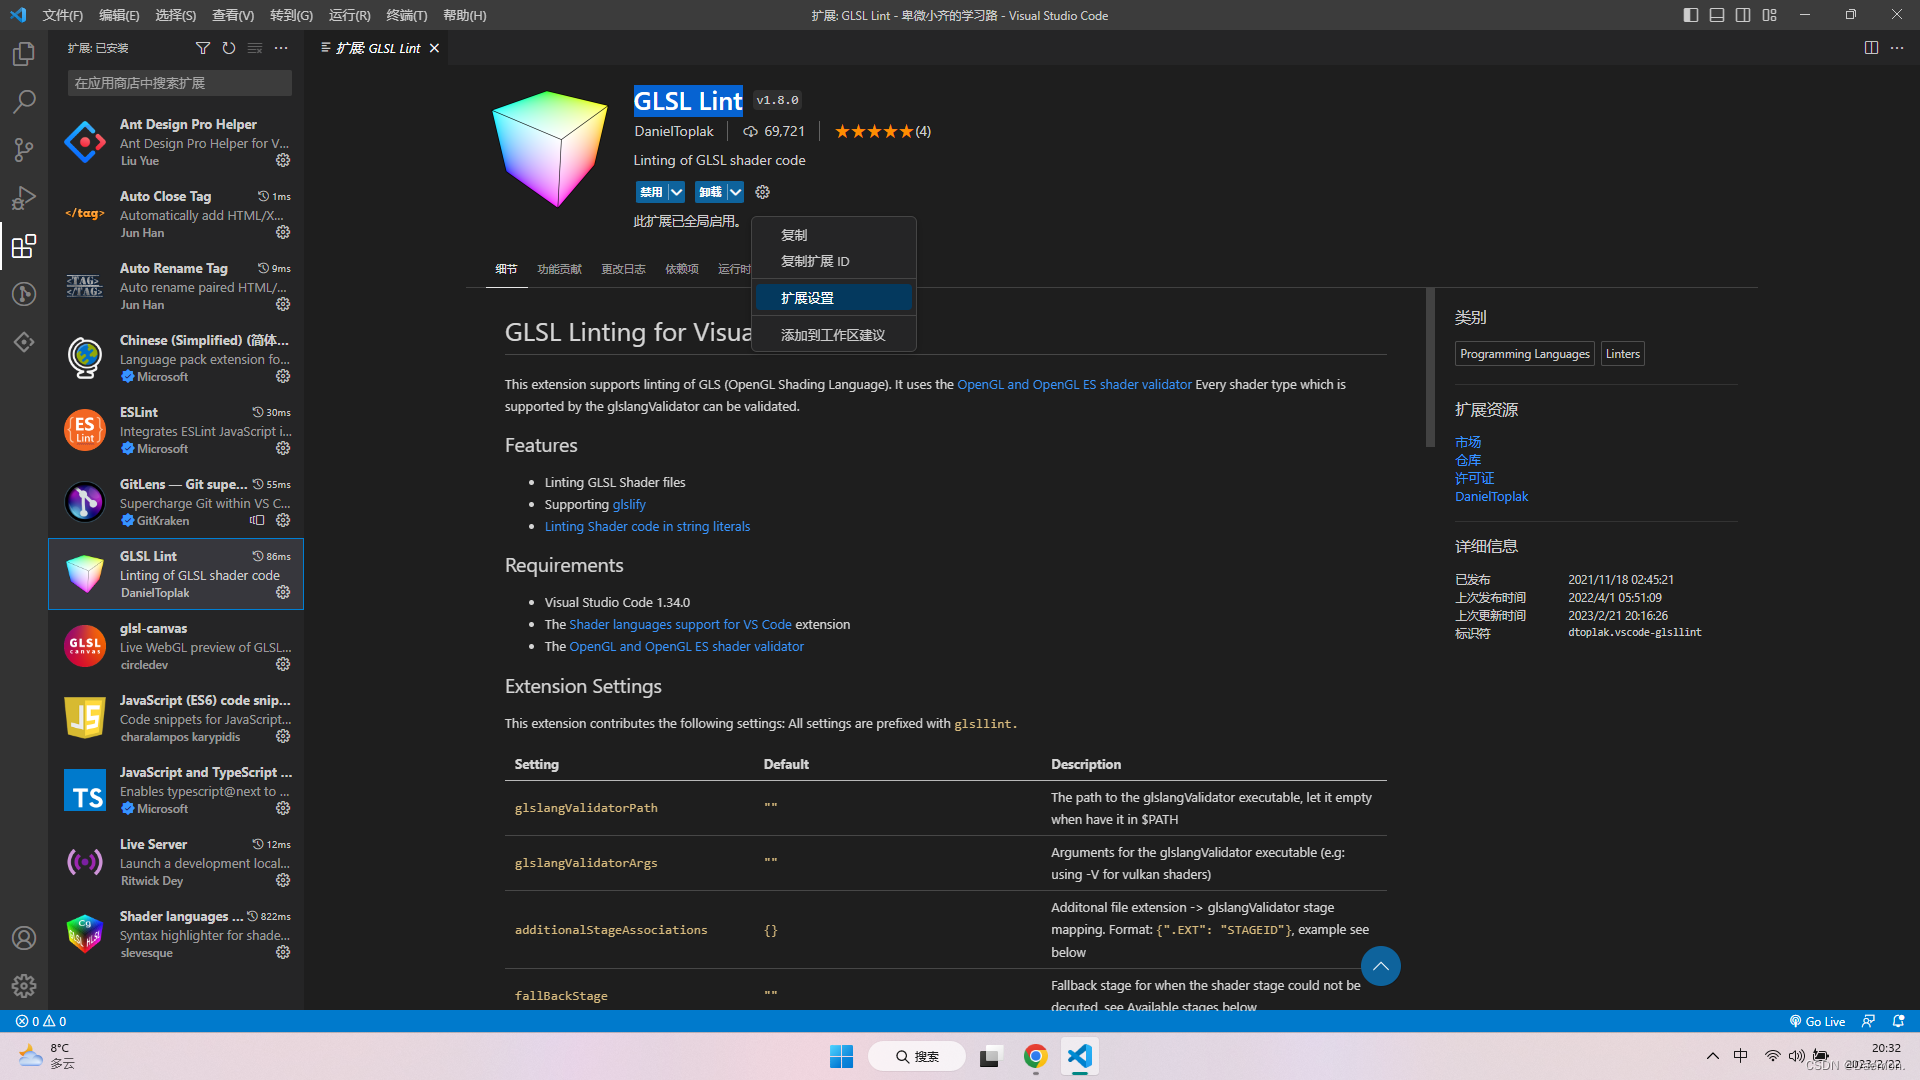Image resolution: width=1920 pixels, height=1080 pixels.
Task: Click the five-star rating of GLSL Lint
Action: pyautogui.click(x=874, y=131)
